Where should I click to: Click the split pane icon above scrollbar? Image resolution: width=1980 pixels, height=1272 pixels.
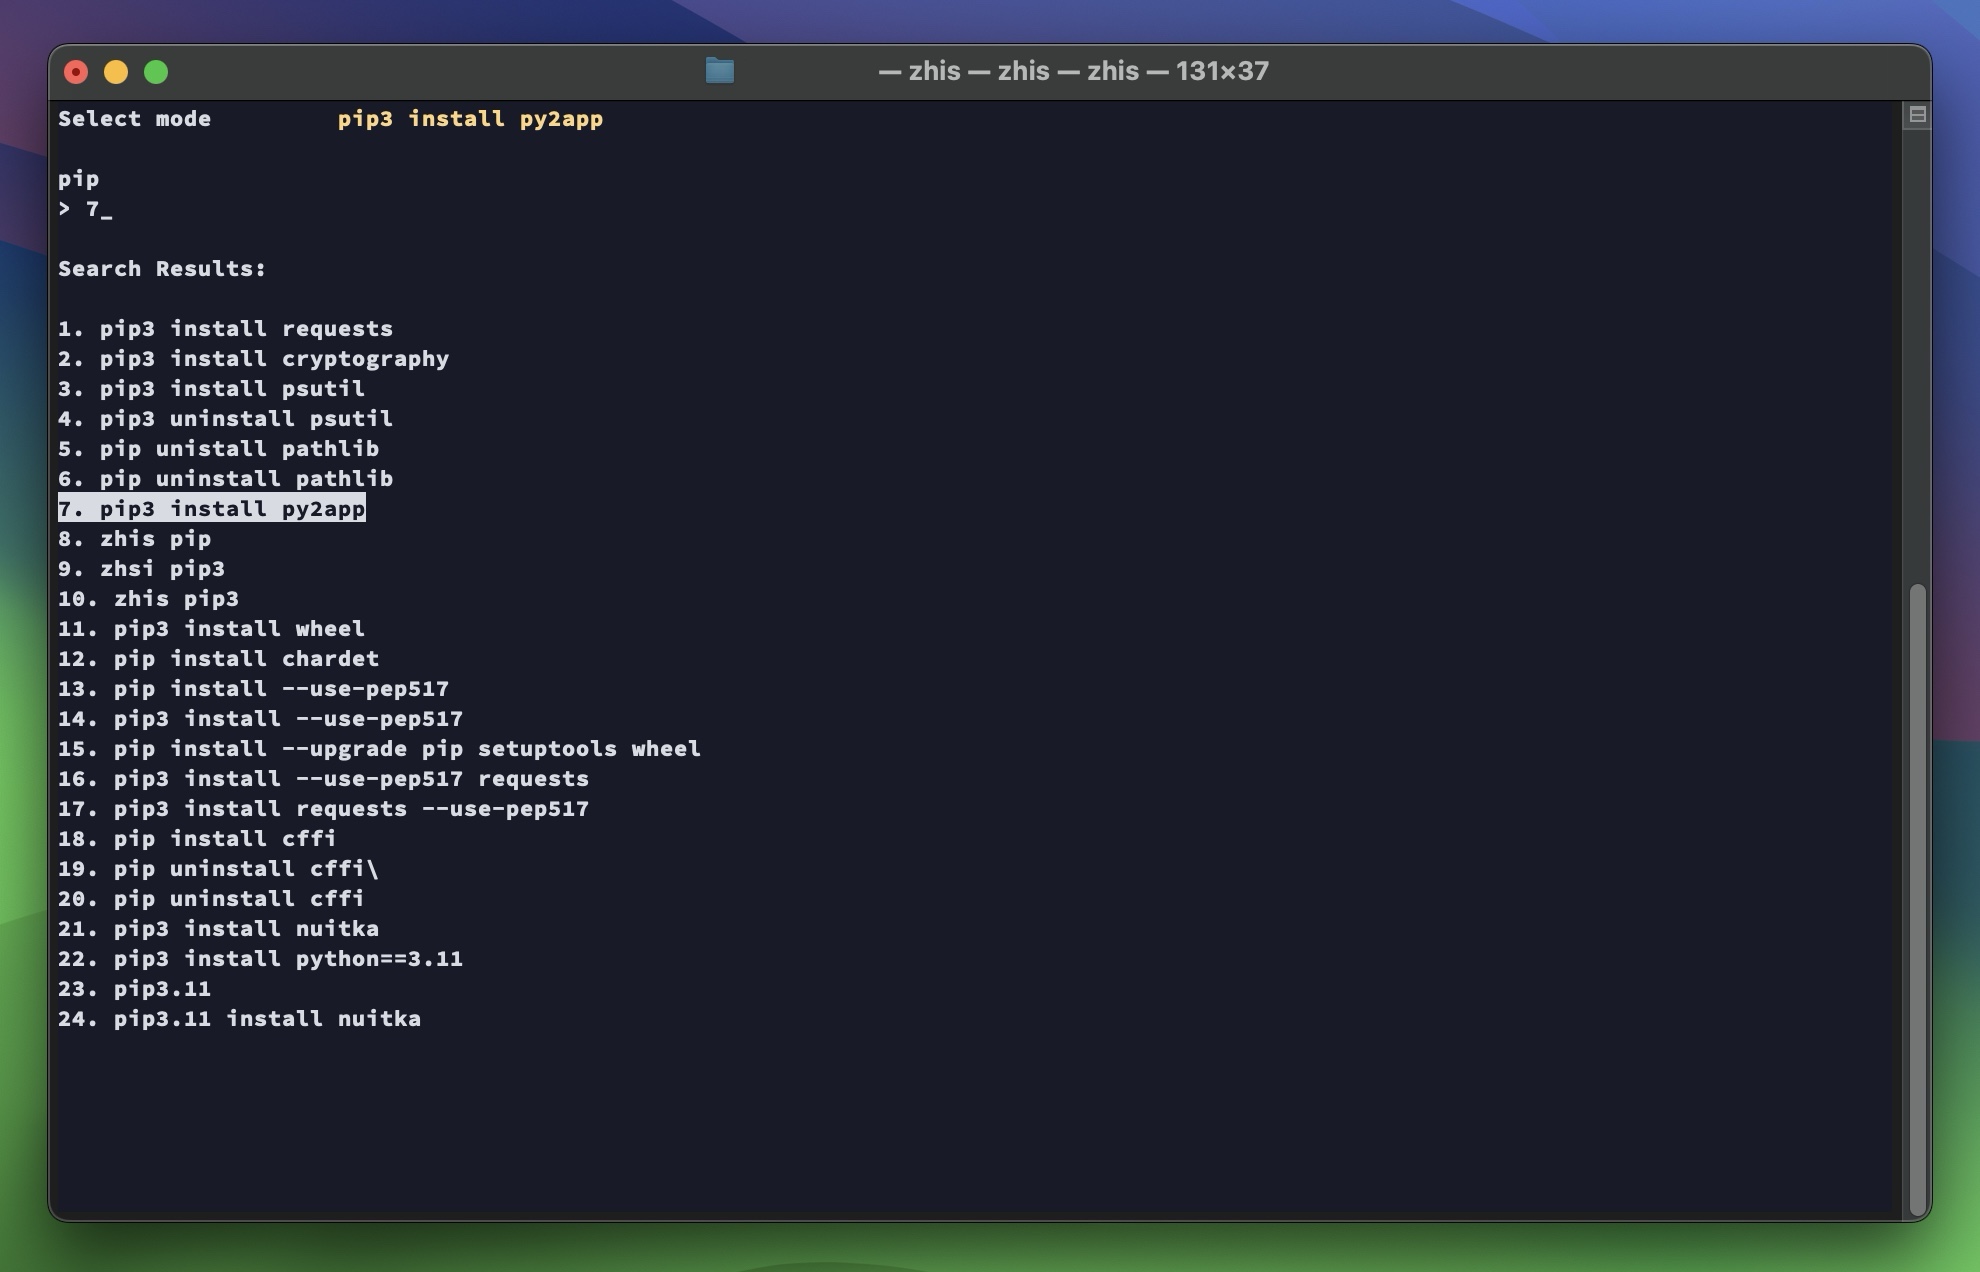click(x=1916, y=115)
